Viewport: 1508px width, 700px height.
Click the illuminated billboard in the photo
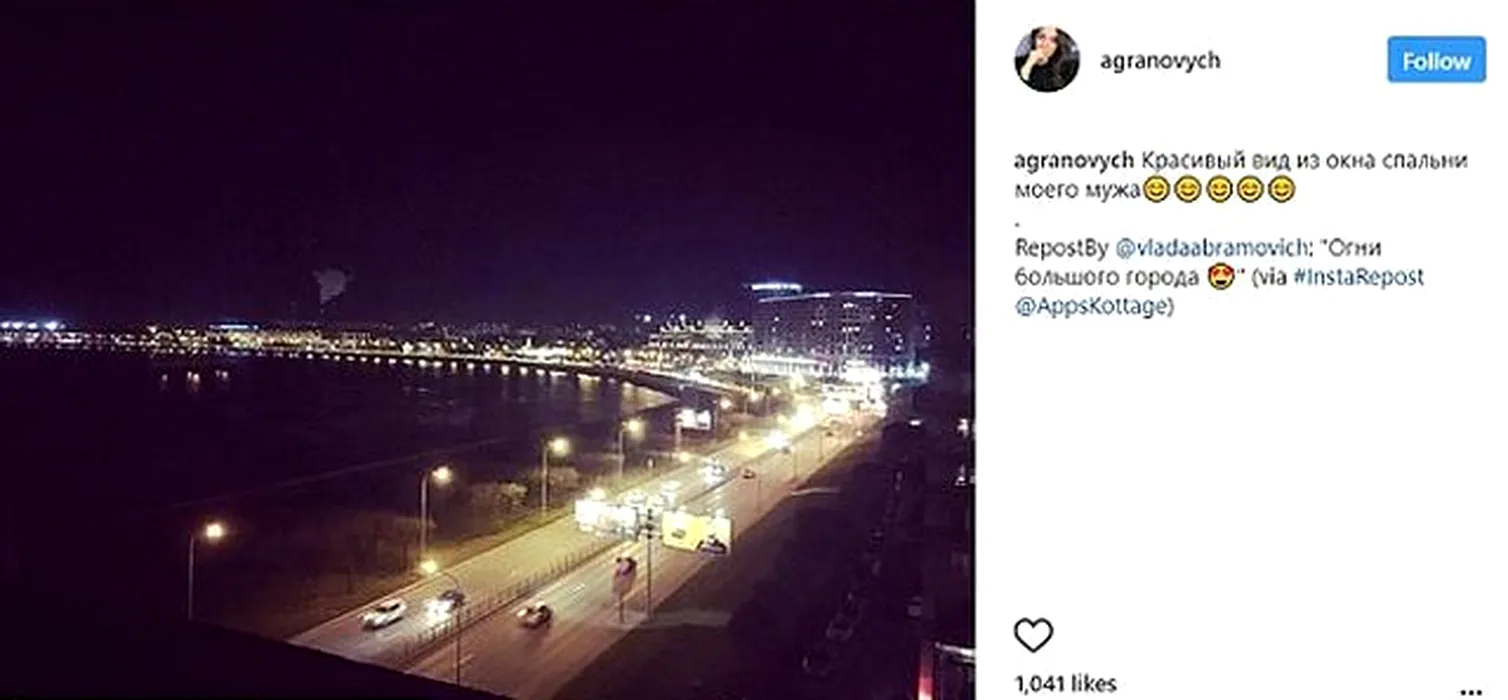(x=696, y=531)
